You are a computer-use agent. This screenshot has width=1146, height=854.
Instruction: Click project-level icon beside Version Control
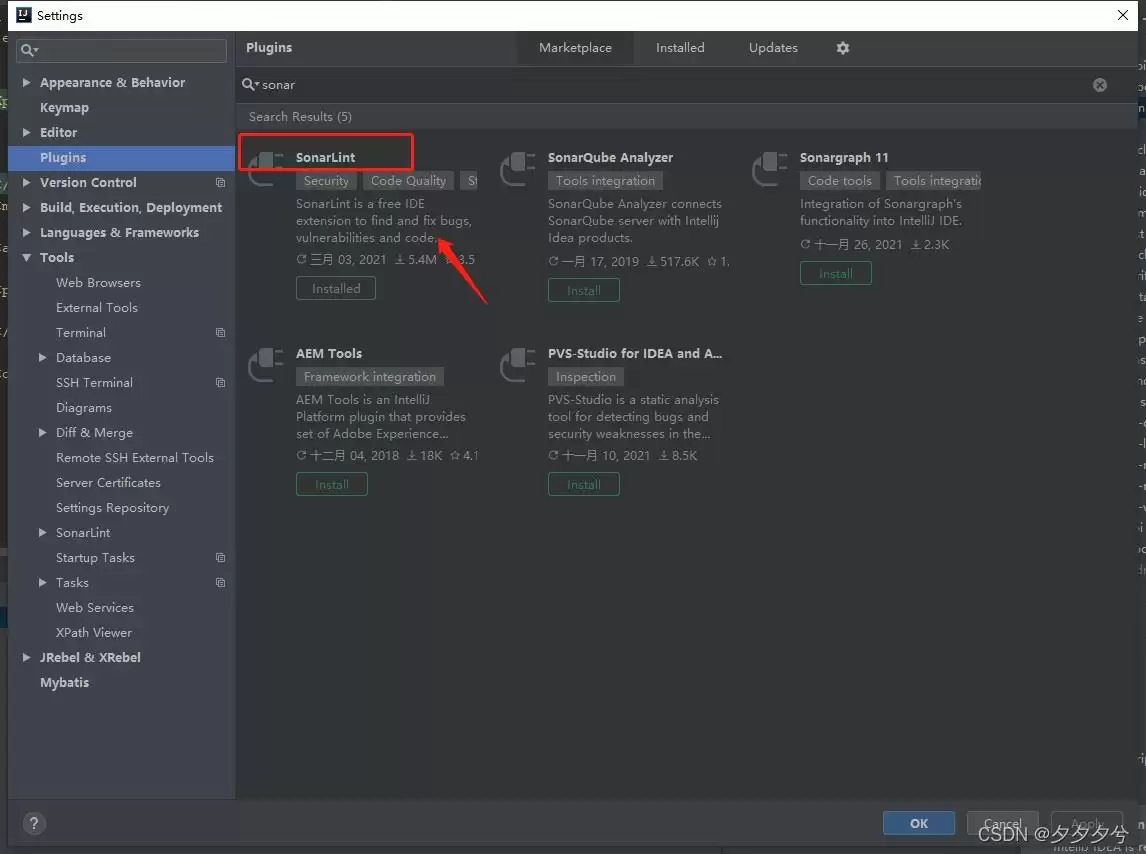221,183
